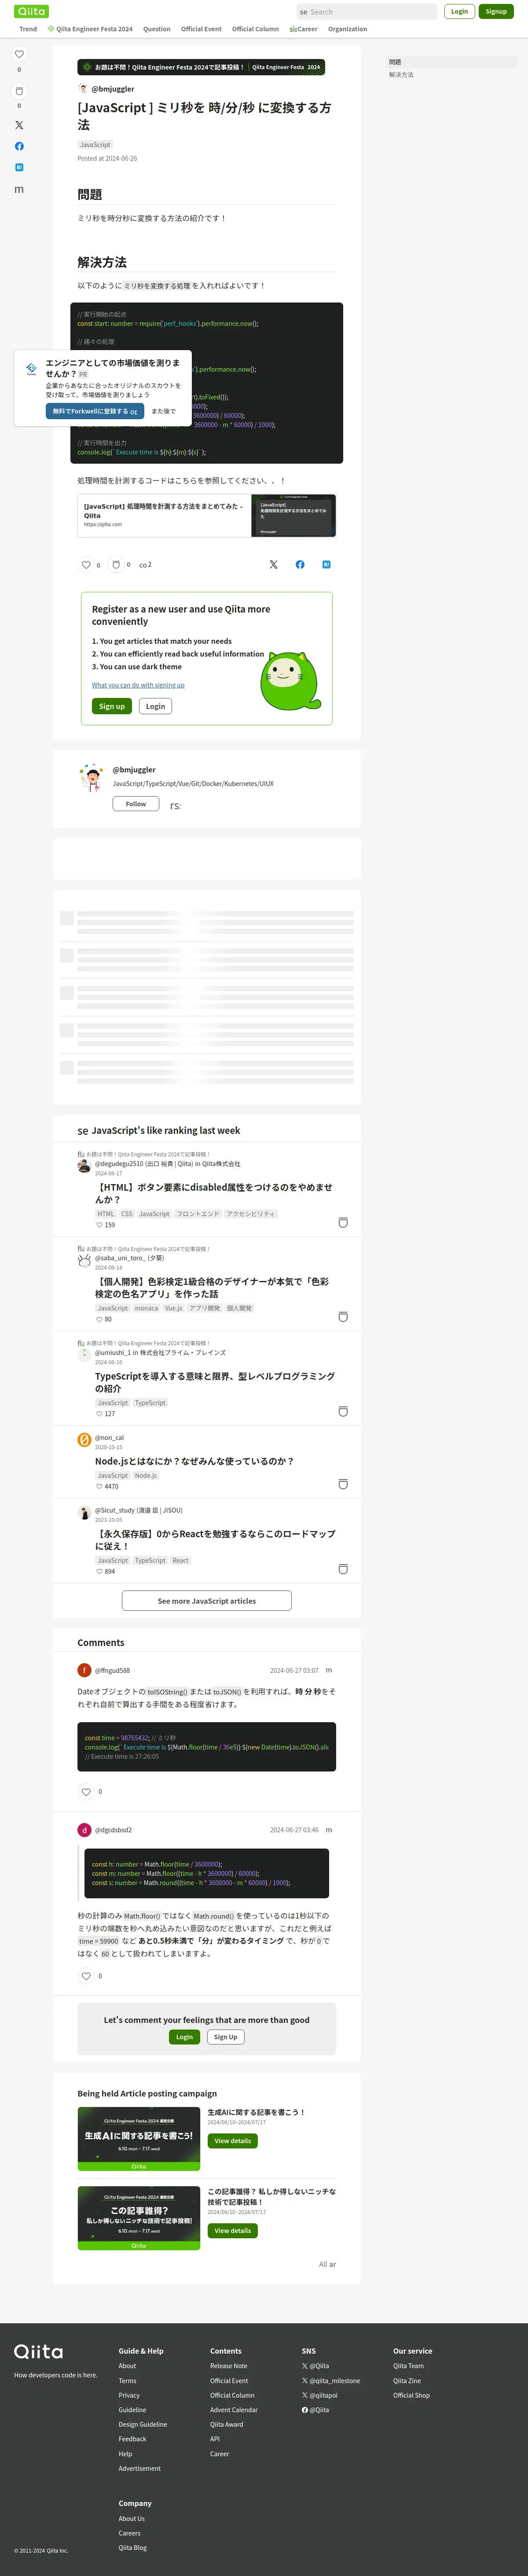Image resolution: width=528 pixels, height=2576 pixels.
Task: Open the Official Column tab
Action: [255, 29]
